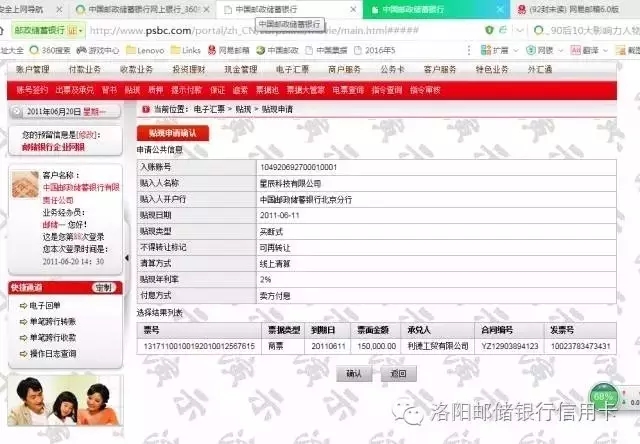Screen dimensions: 640x444
Task: Select 票据池 in the red submenu
Action: pyautogui.click(x=267, y=90)
